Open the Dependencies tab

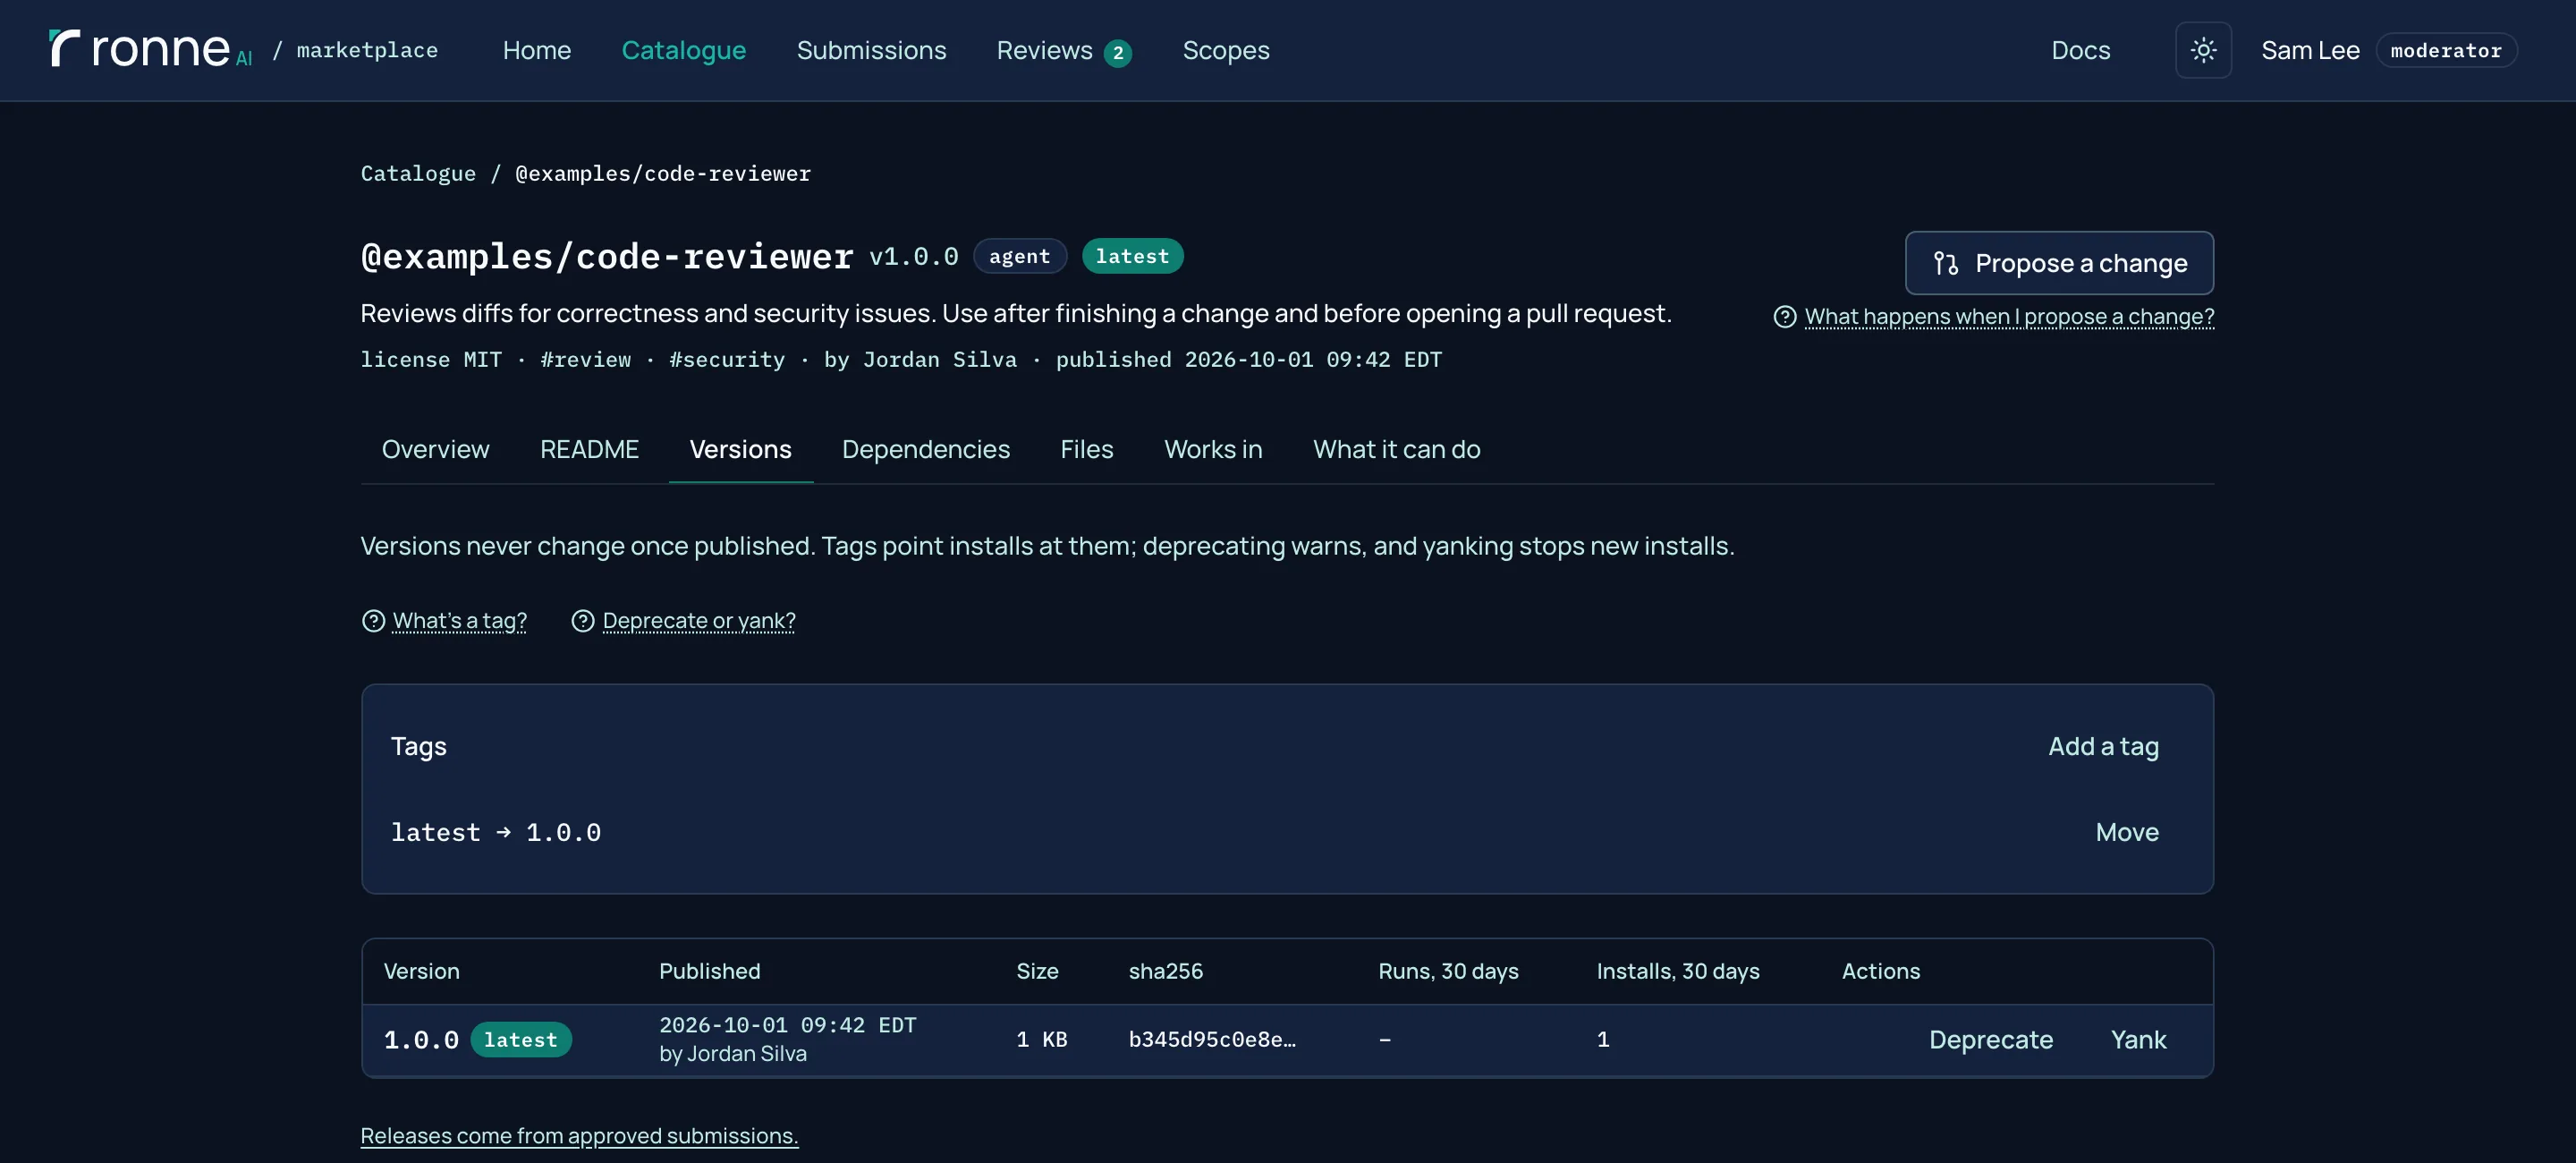tap(925, 449)
